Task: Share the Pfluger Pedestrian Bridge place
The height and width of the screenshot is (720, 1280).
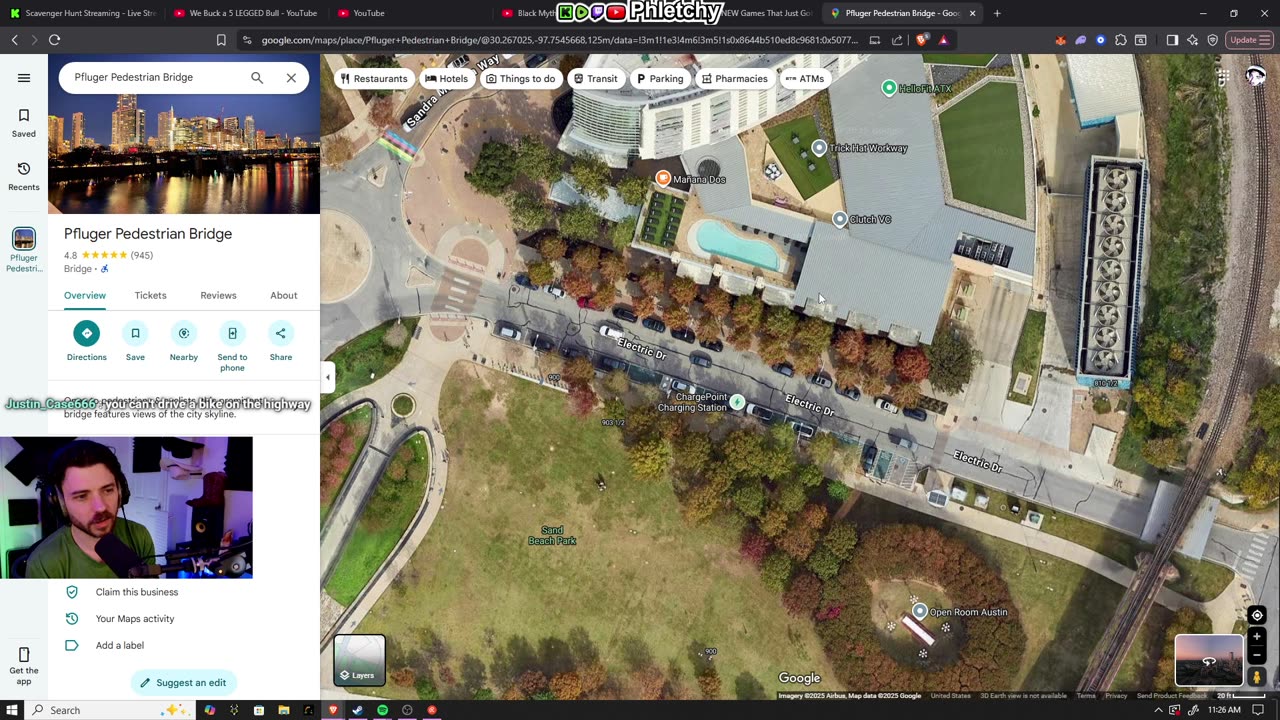Action: tap(281, 341)
